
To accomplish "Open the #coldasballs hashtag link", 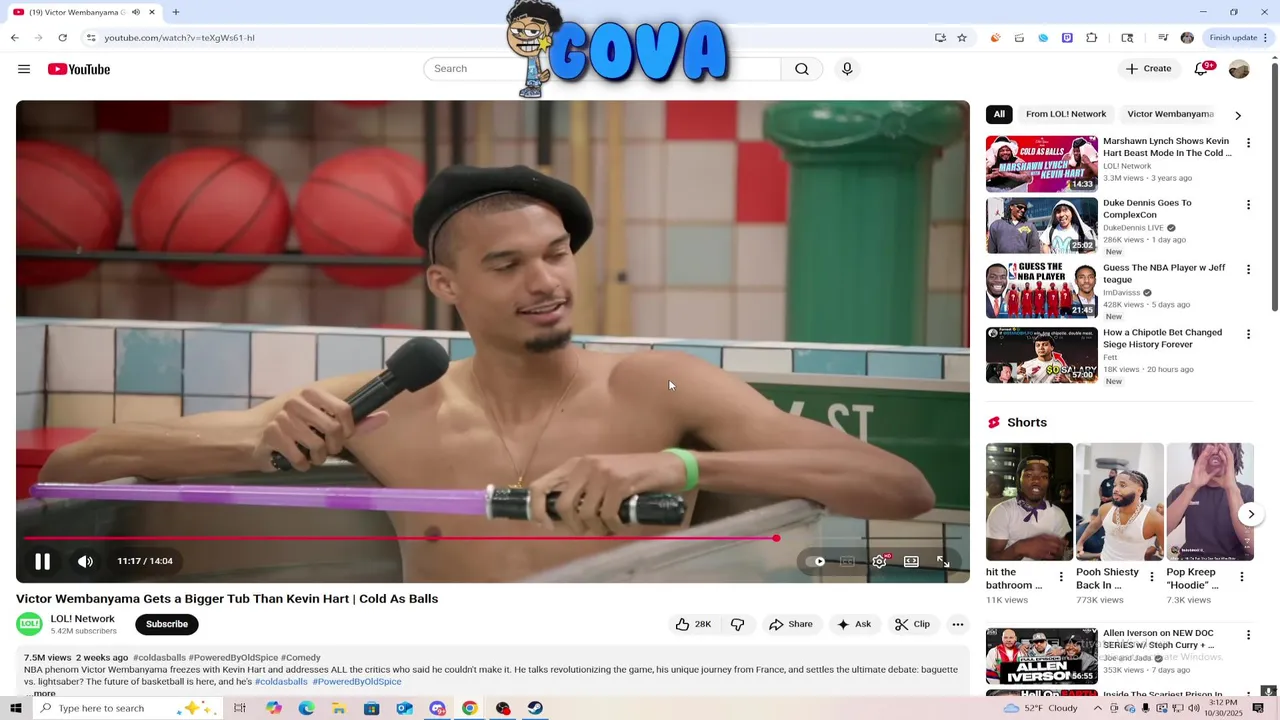I will point(281,682).
